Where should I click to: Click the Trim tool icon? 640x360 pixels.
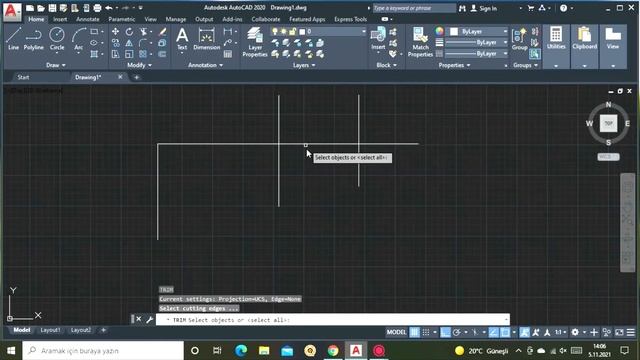(x=143, y=31)
